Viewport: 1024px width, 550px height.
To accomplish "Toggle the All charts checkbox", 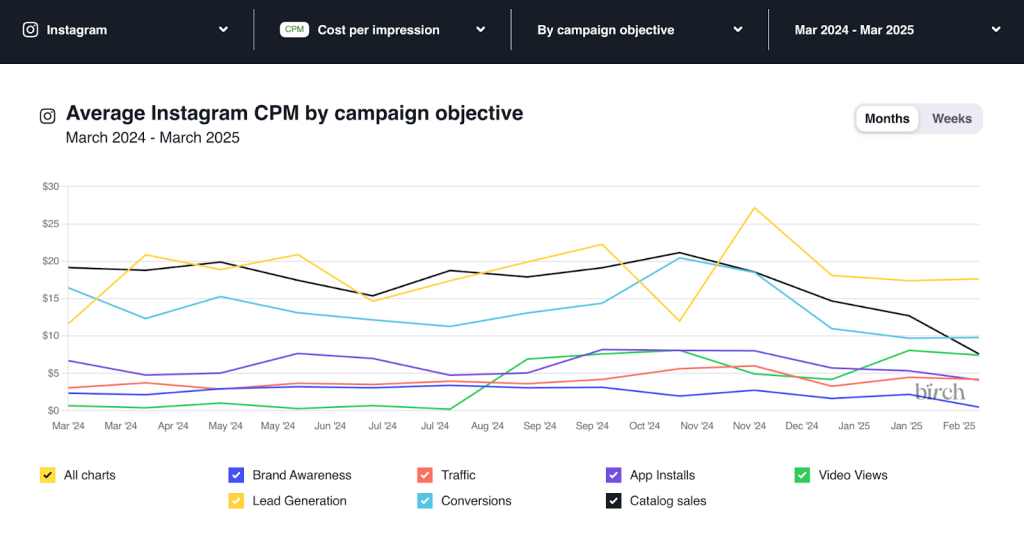I will coord(47,475).
